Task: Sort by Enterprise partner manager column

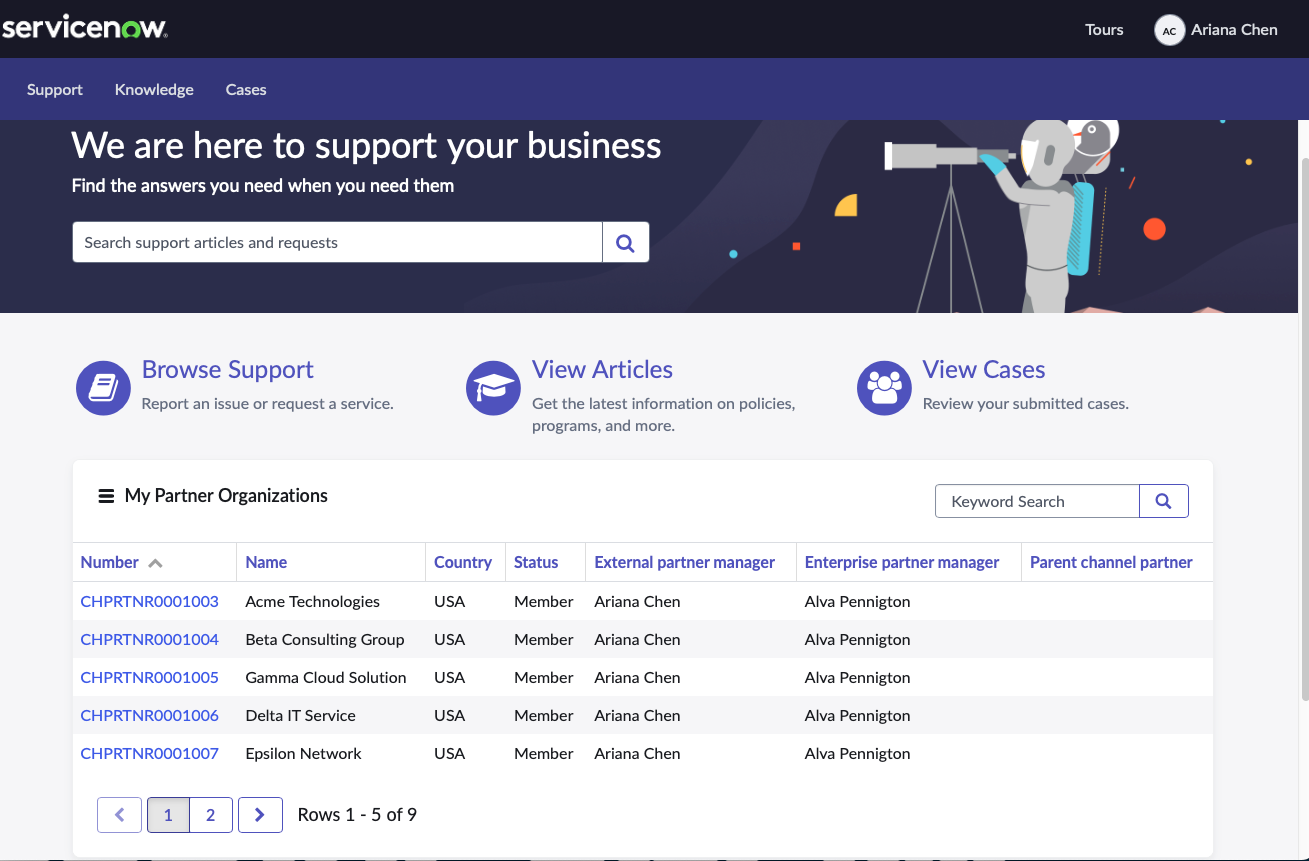Action: tap(902, 562)
